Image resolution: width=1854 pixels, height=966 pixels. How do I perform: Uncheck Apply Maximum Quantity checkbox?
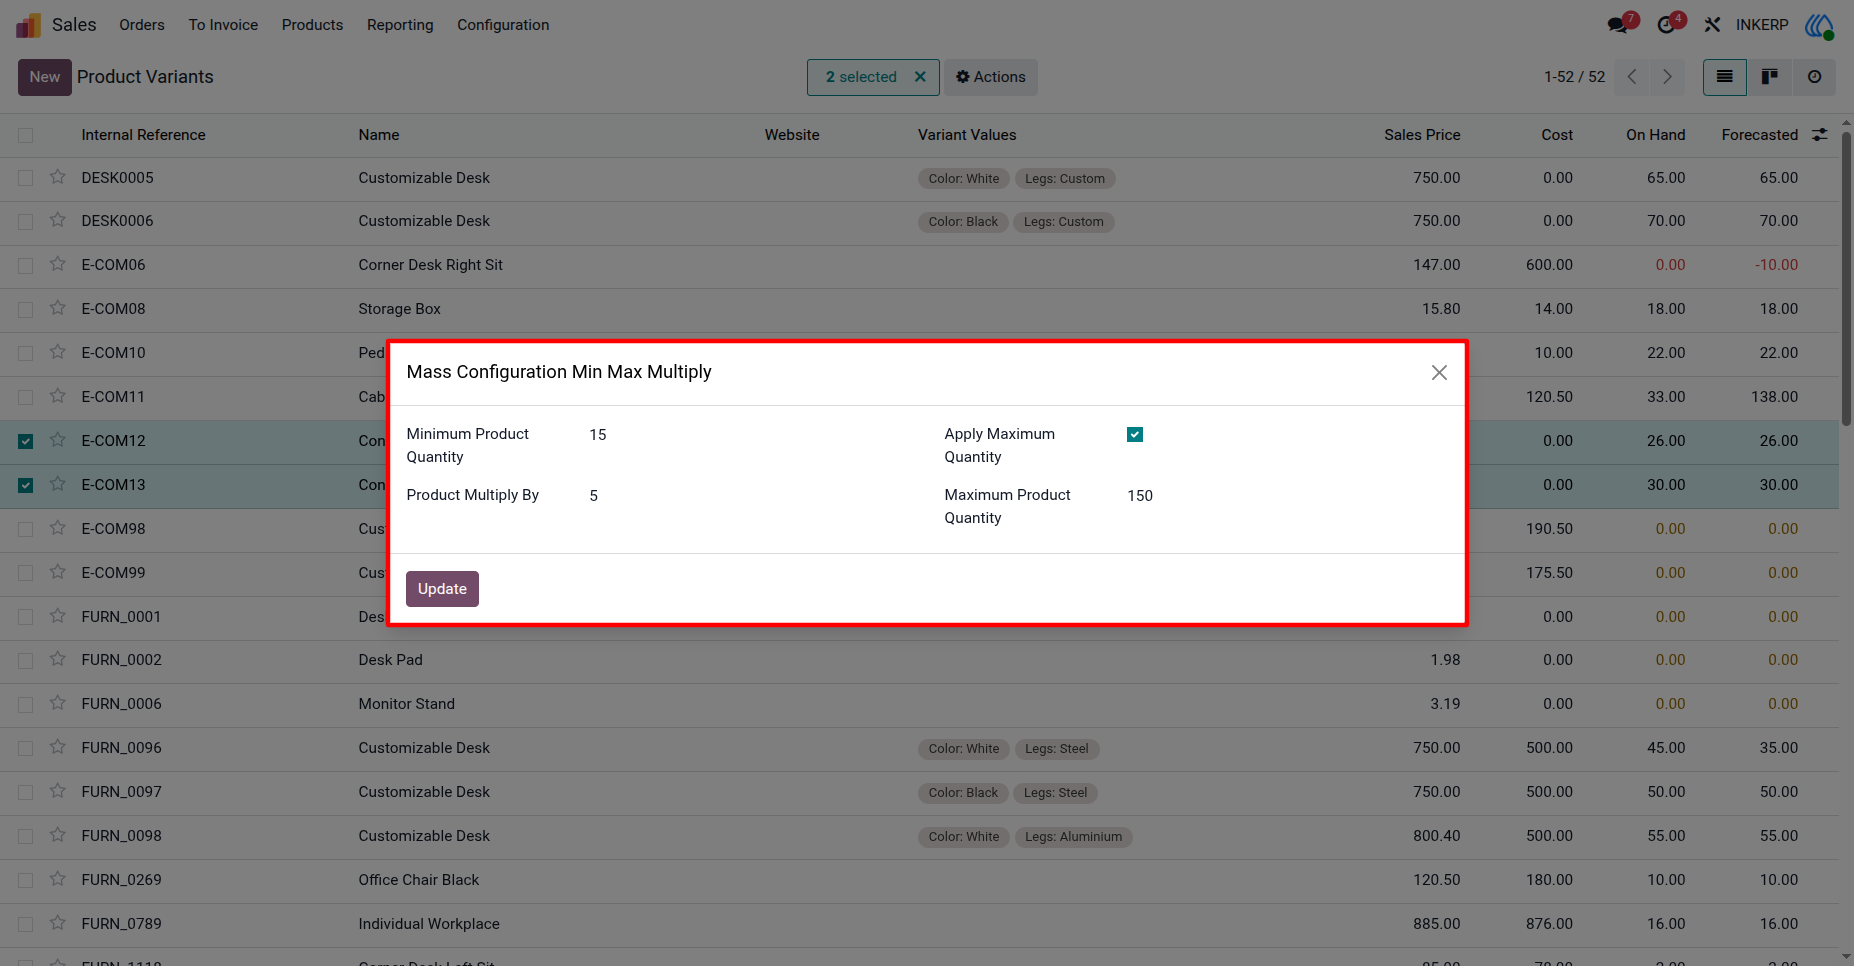click(1135, 434)
